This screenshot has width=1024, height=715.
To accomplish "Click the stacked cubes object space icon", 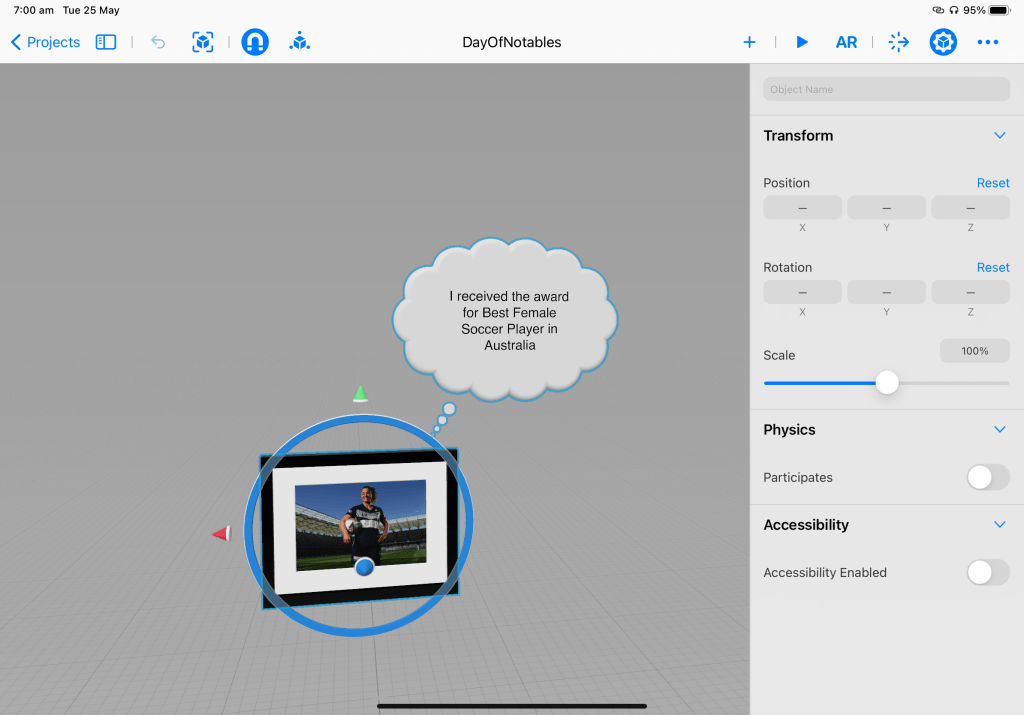I will click(299, 42).
